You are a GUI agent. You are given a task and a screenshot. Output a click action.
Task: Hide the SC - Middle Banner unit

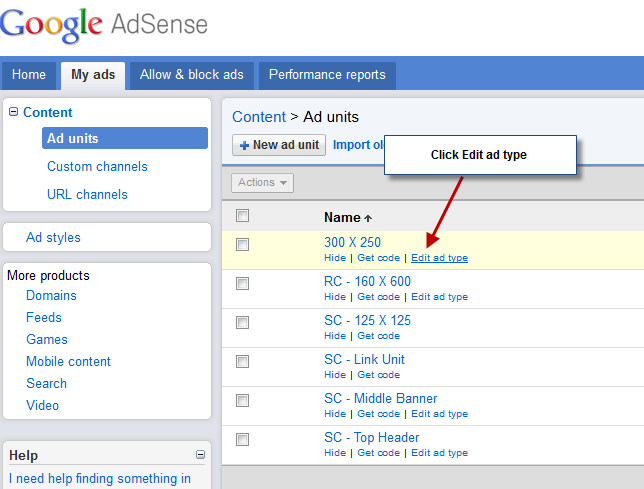click(335, 414)
